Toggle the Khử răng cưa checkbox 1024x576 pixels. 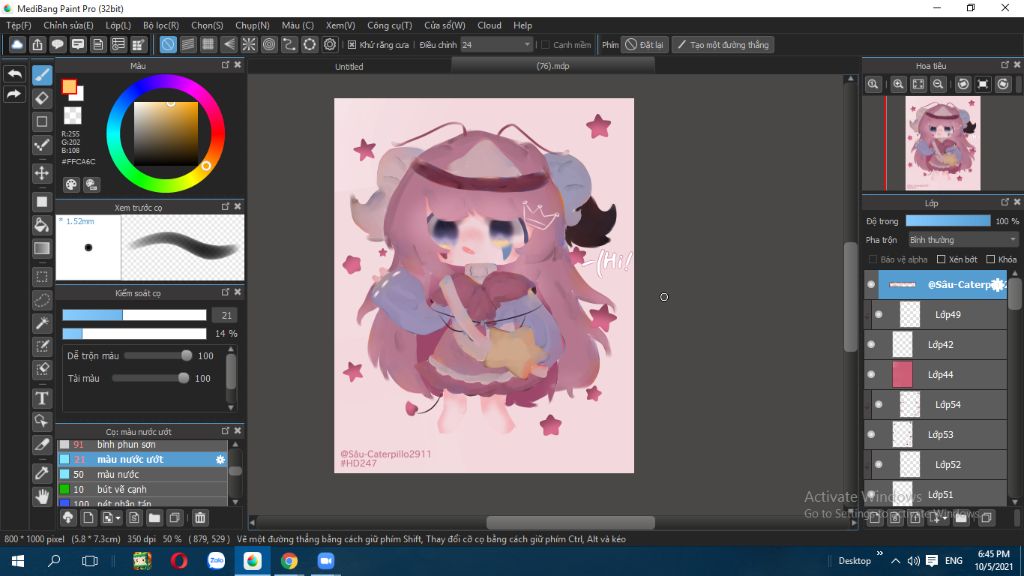(x=352, y=45)
